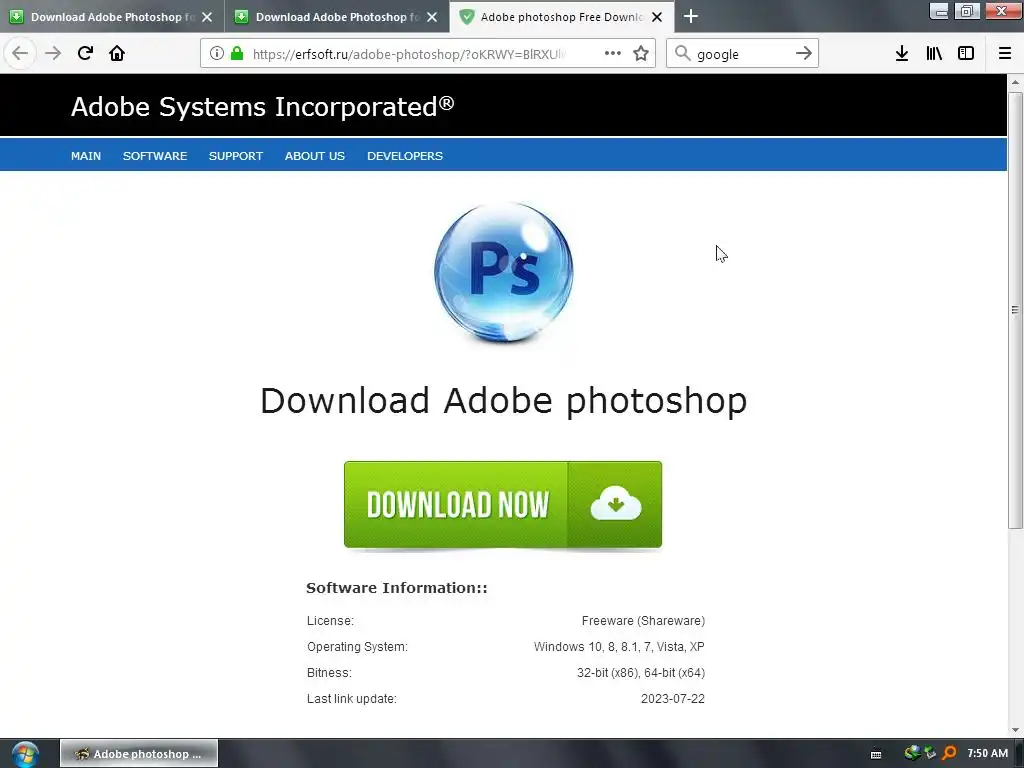Viewport: 1024px width, 768px height.
Task: Open the DEVELOPERS navigation item
Action: click(x=405, y=156)
